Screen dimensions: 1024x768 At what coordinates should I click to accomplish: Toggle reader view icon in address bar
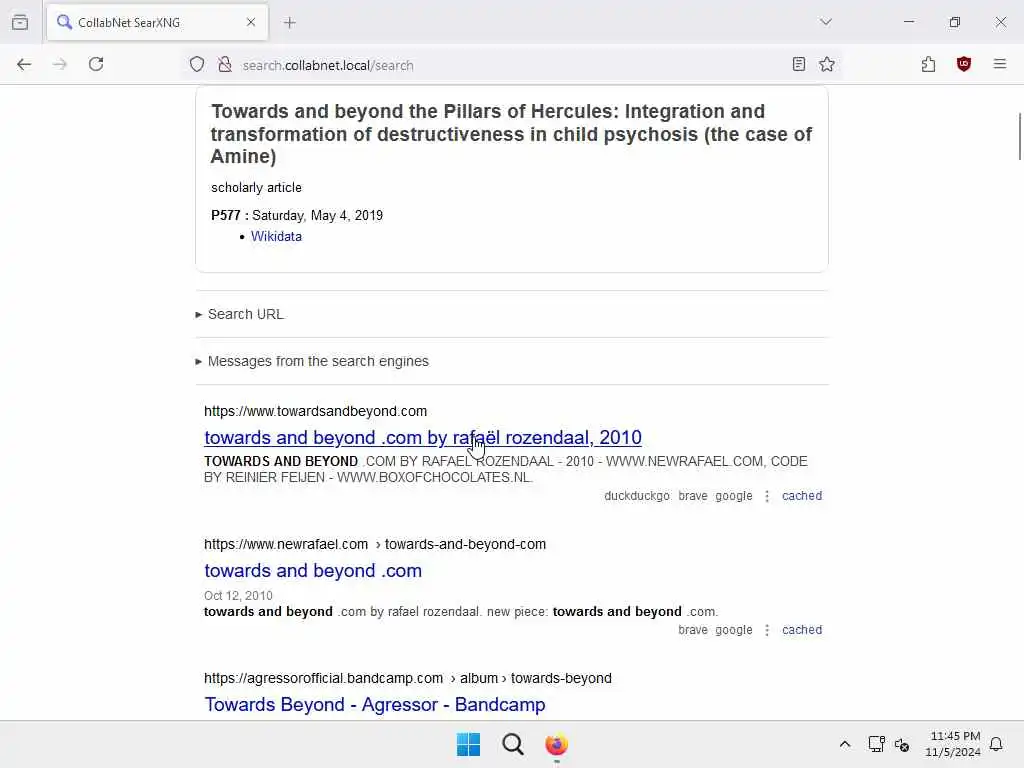(x=799, y=64)
